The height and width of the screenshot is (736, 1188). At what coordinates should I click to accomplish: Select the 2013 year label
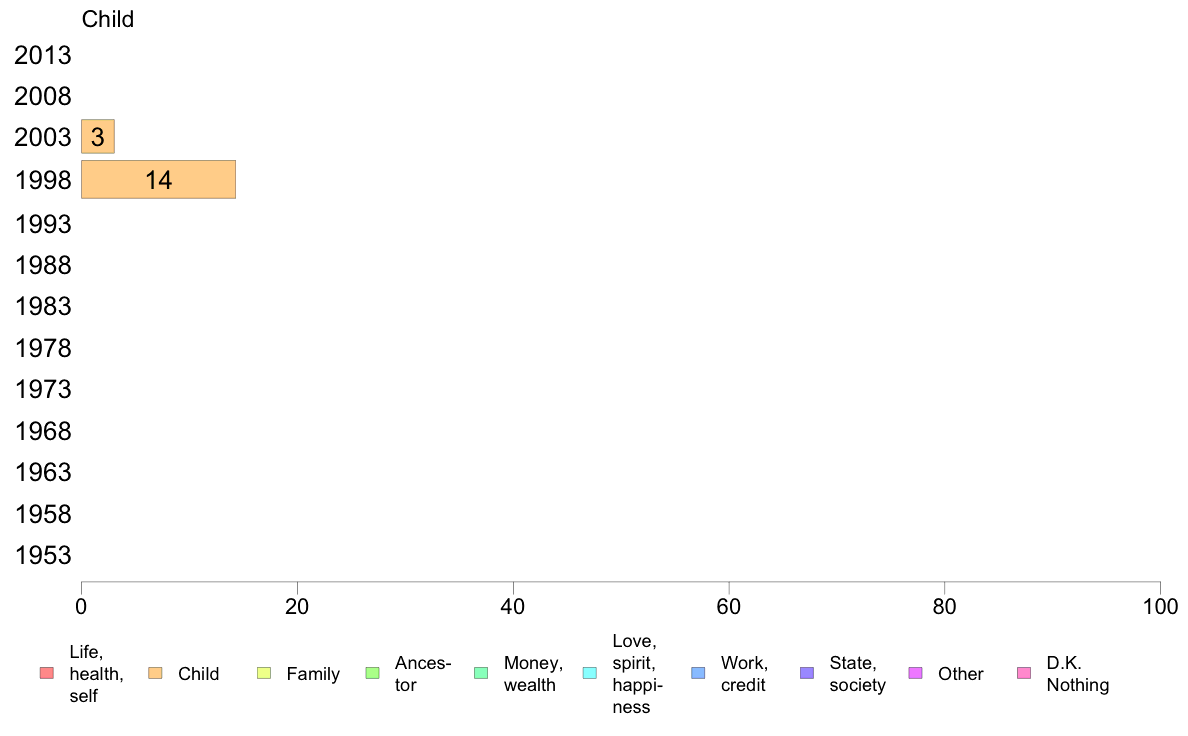(42, 55)
